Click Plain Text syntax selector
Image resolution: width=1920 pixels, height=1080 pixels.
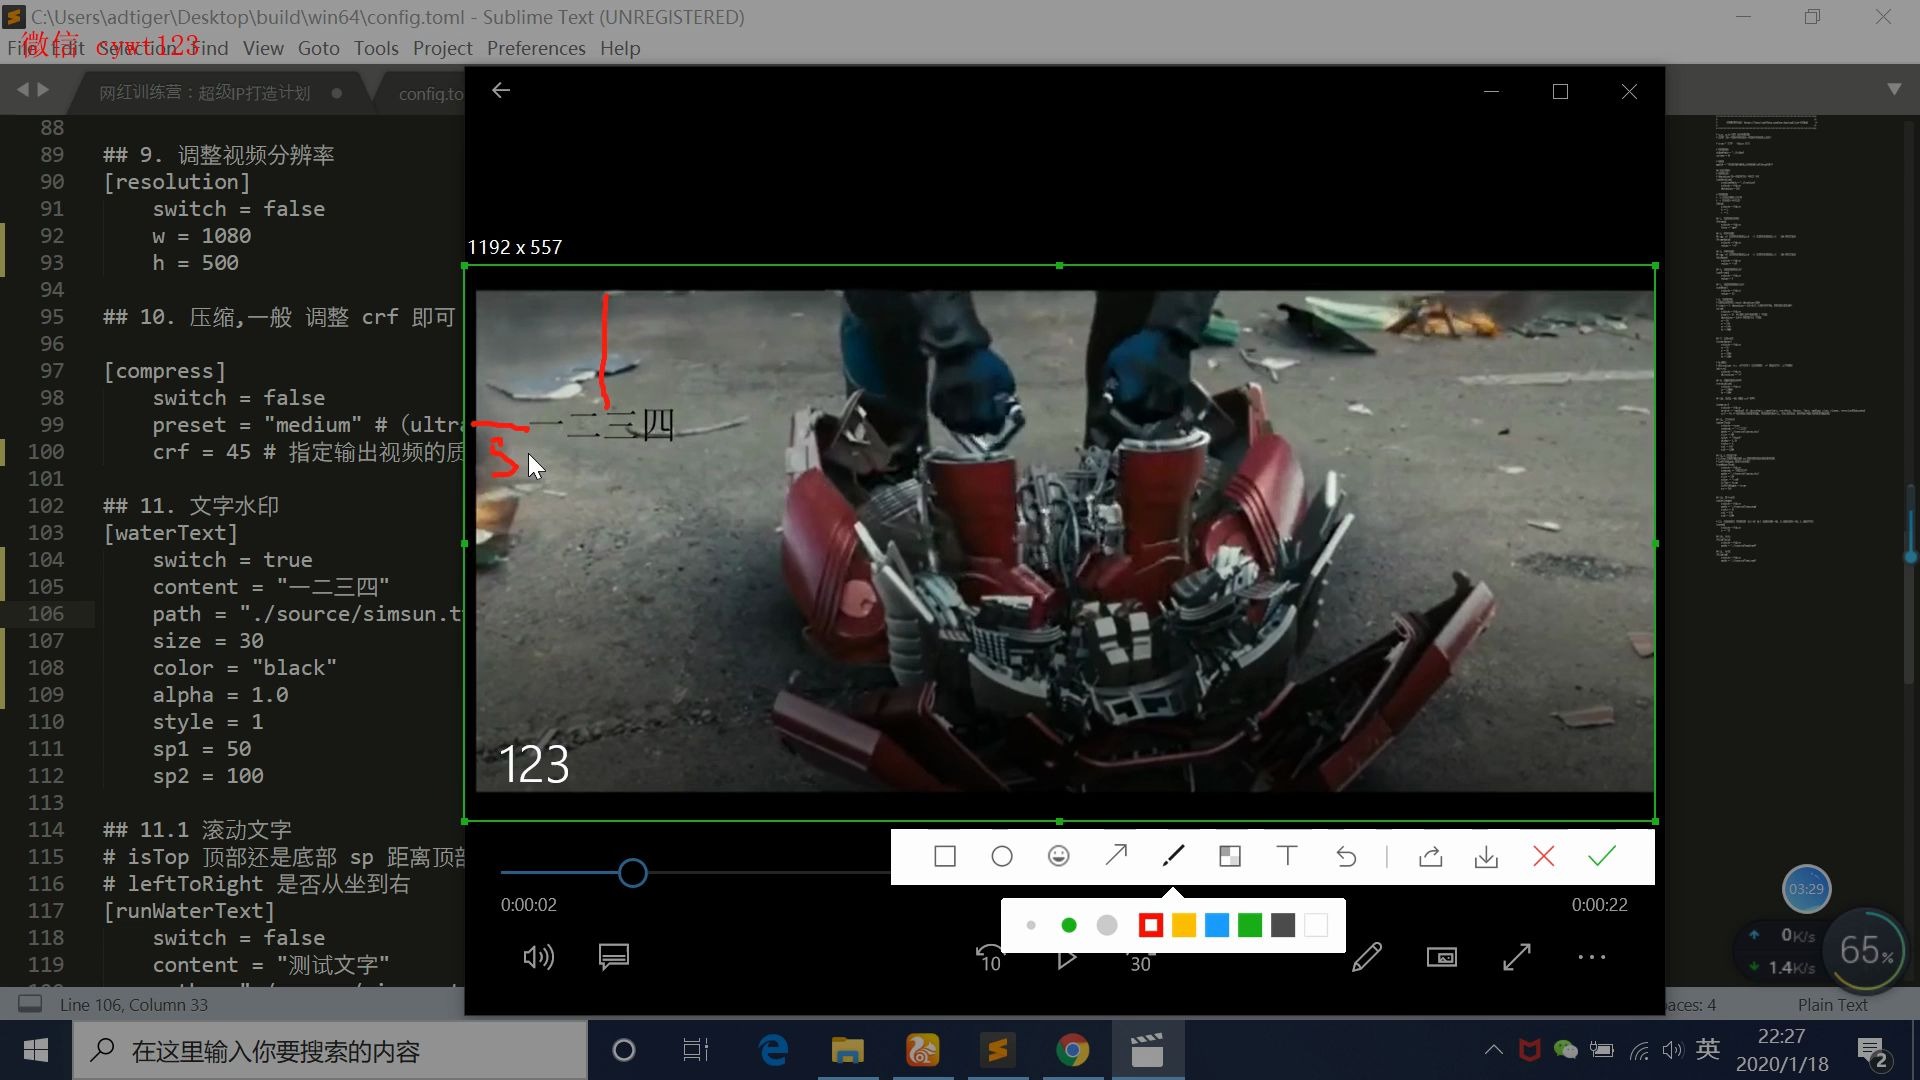coord(1832,1005)
